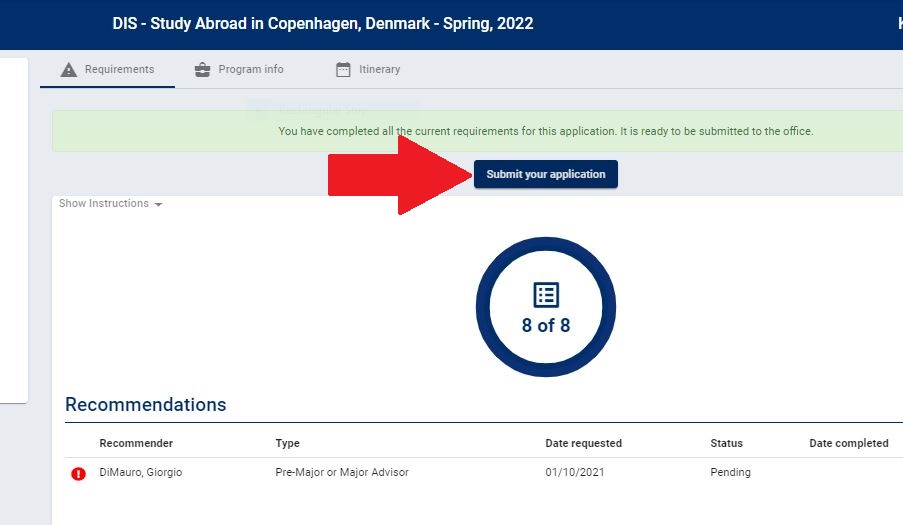Sort by the Date requested column header

[x=583, y=443]
